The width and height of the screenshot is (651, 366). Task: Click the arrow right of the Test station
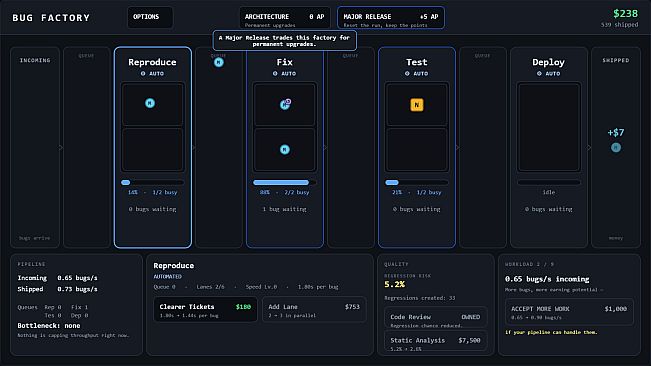point(457,147)
